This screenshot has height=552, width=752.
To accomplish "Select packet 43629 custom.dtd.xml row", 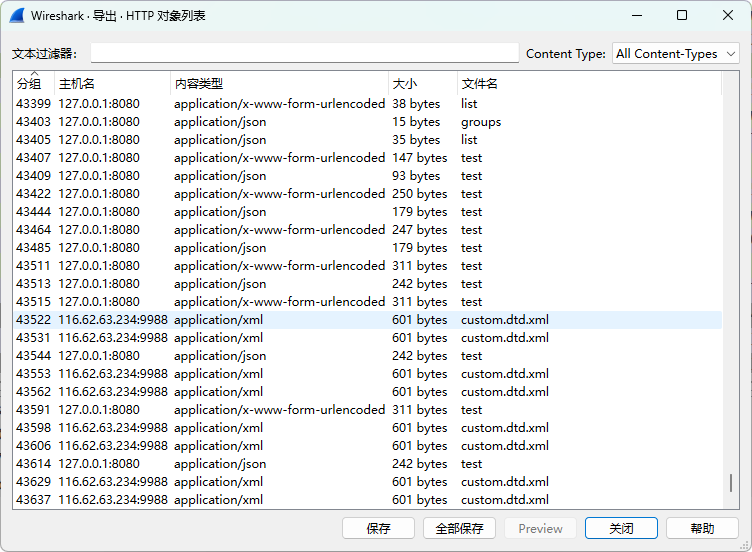I will pos(367,482).
